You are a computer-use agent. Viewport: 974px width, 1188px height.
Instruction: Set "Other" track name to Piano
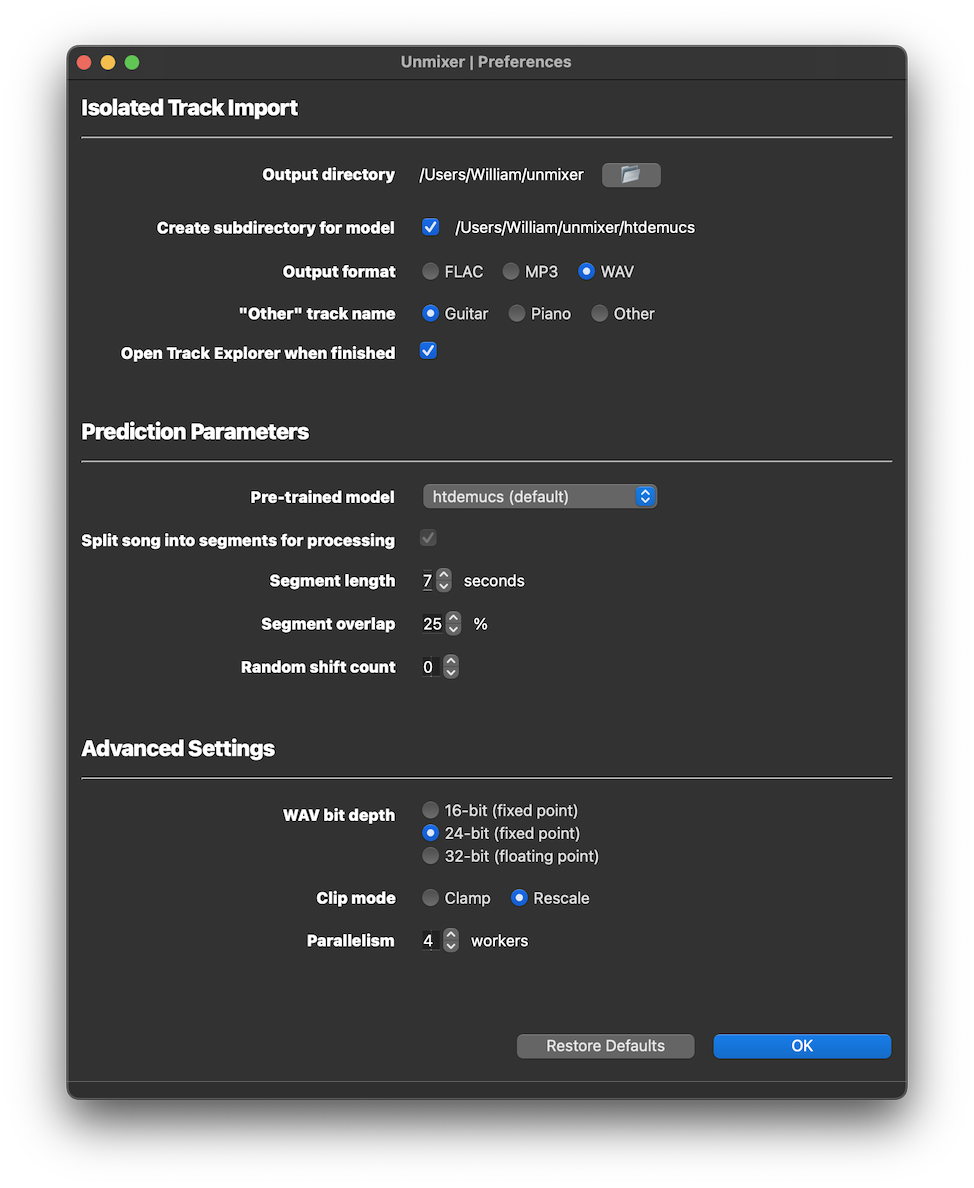(x=516, y=313)
